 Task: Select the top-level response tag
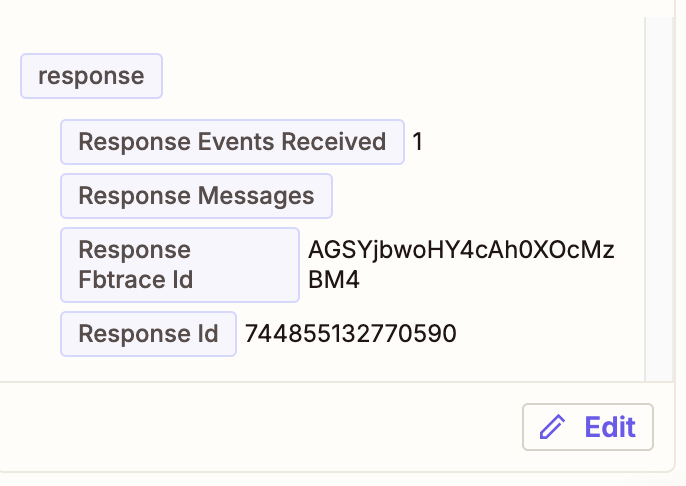click(x=91, y=76)
